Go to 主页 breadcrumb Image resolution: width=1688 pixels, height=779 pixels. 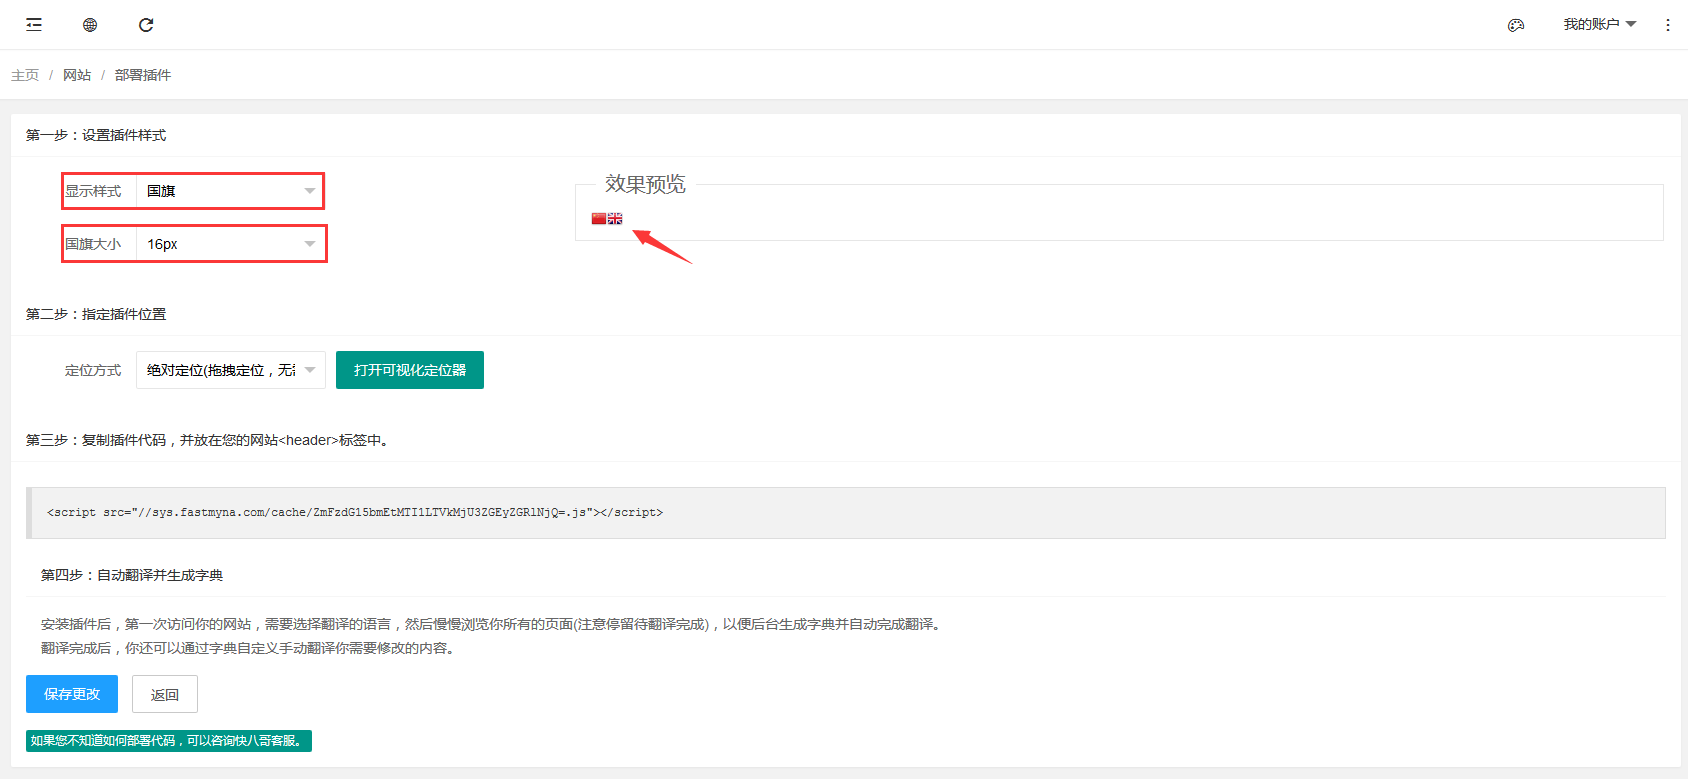25,75
